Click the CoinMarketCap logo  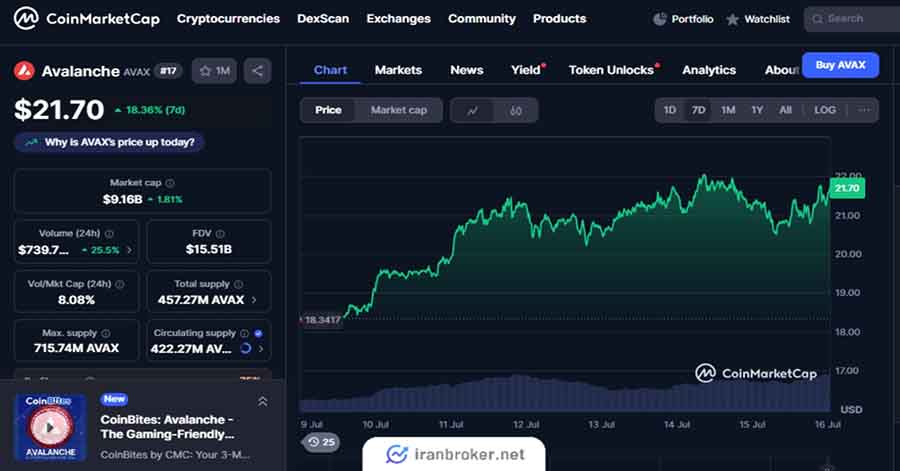87,18
